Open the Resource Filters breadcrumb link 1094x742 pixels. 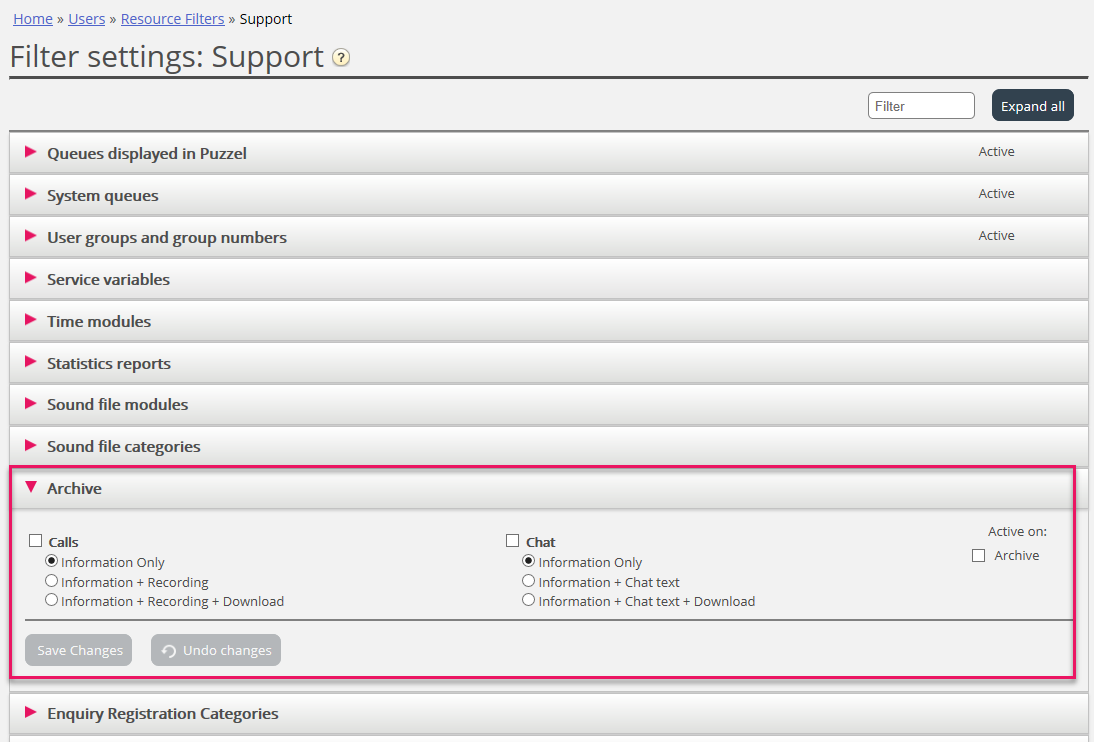coord(172,19)
